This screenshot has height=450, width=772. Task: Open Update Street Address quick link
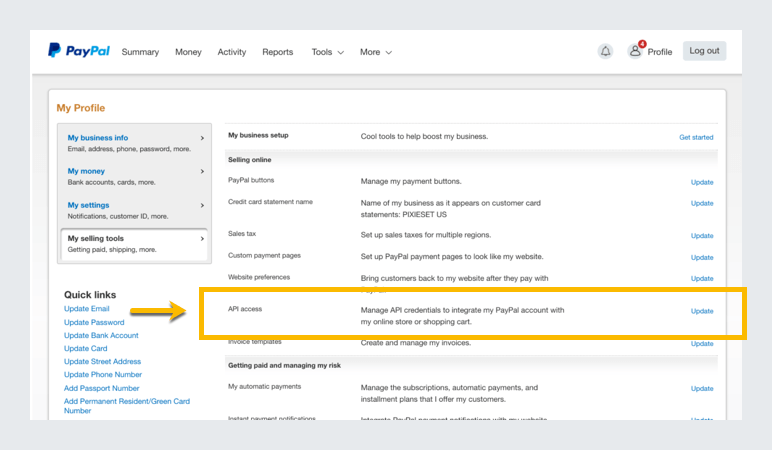point(102,361)
